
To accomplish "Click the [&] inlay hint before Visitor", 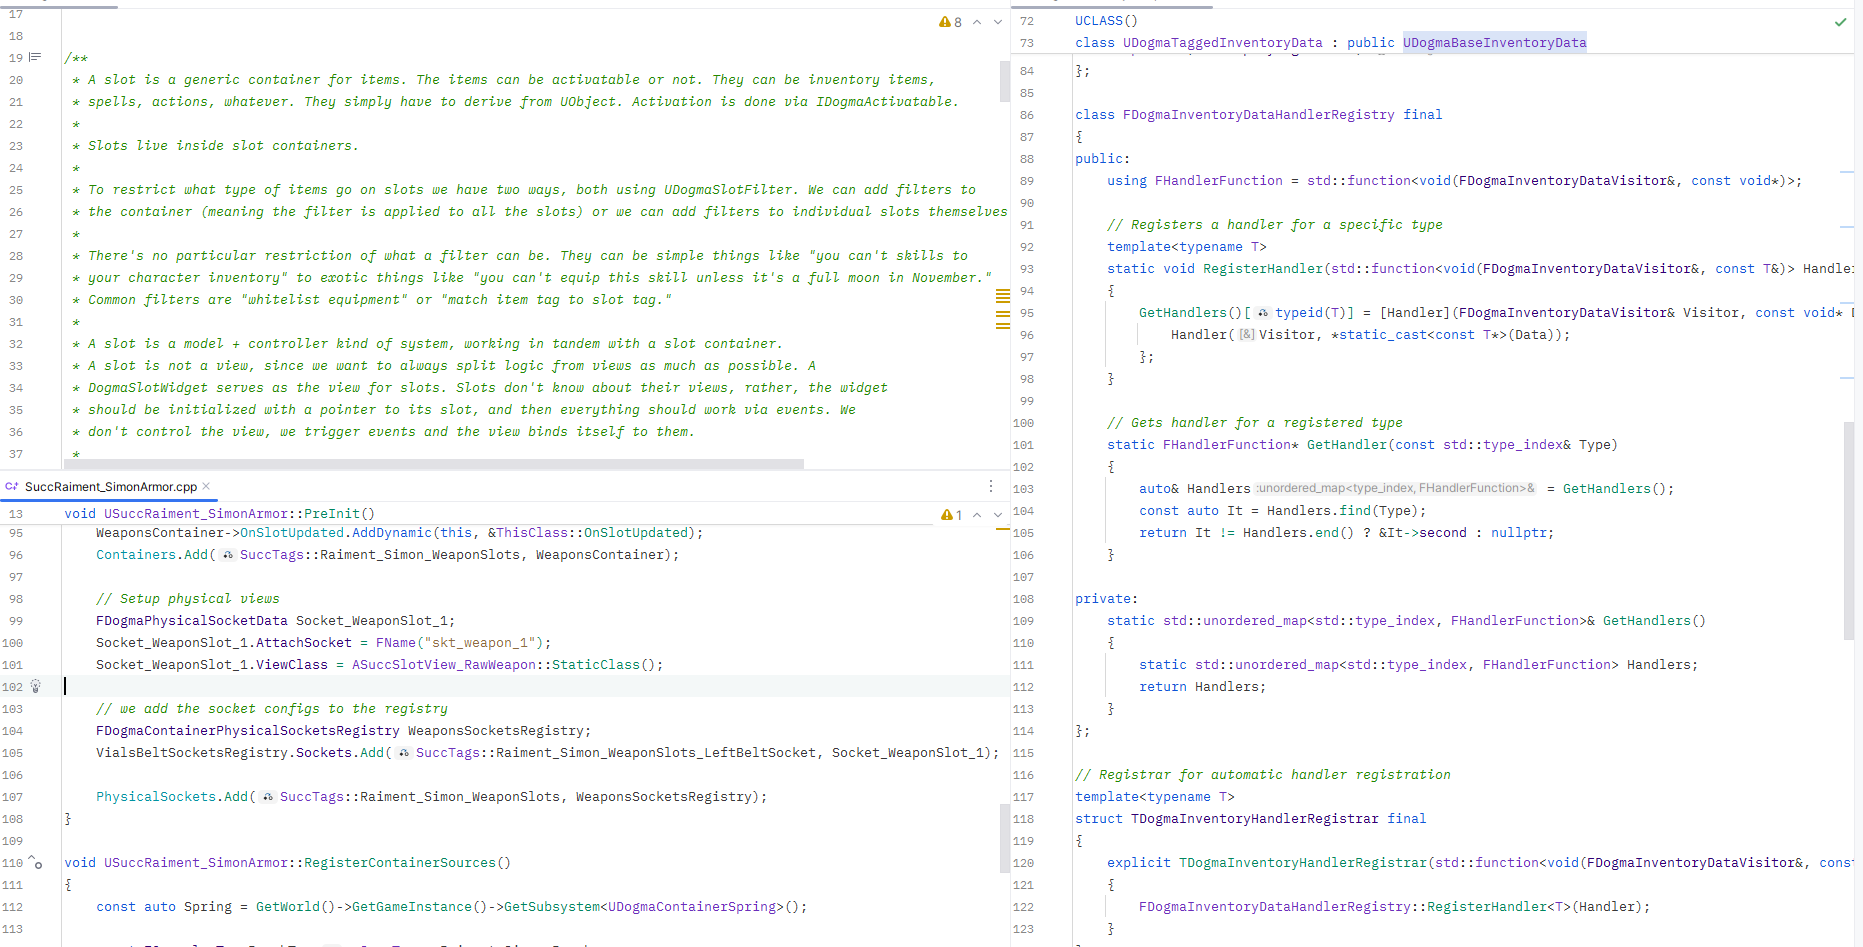I will [1247, 335].
